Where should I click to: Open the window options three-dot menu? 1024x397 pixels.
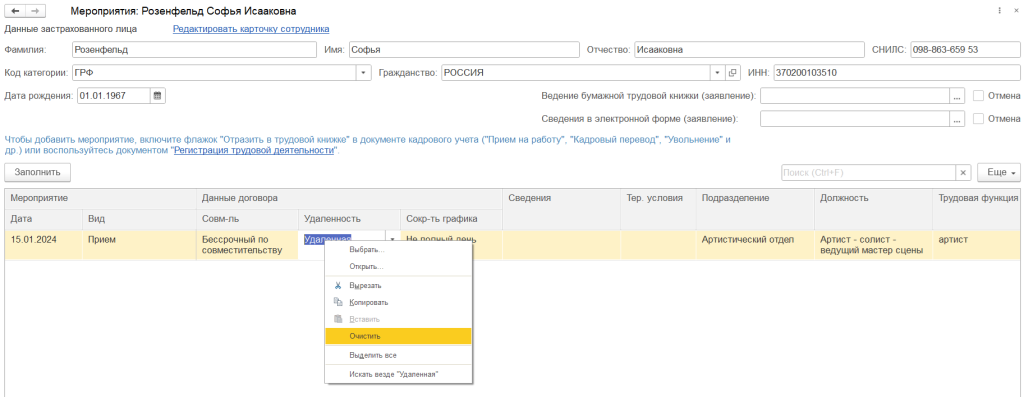(1000, 11)
